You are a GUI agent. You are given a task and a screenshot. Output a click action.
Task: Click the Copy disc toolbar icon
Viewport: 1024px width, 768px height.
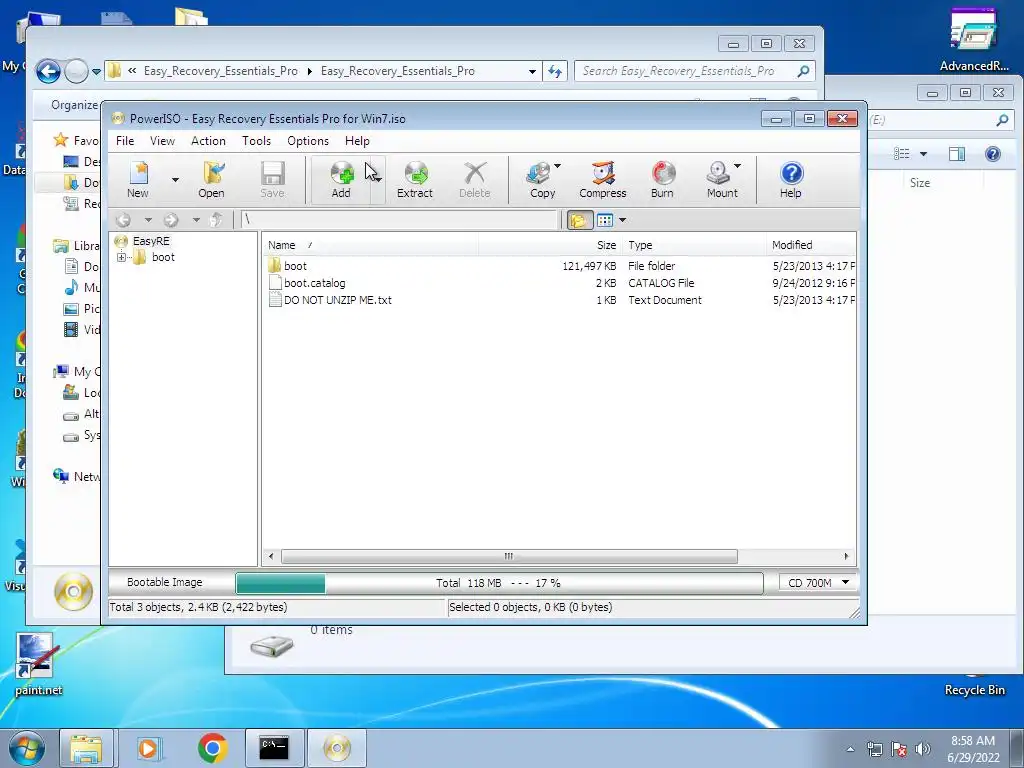tap(541, 180)
